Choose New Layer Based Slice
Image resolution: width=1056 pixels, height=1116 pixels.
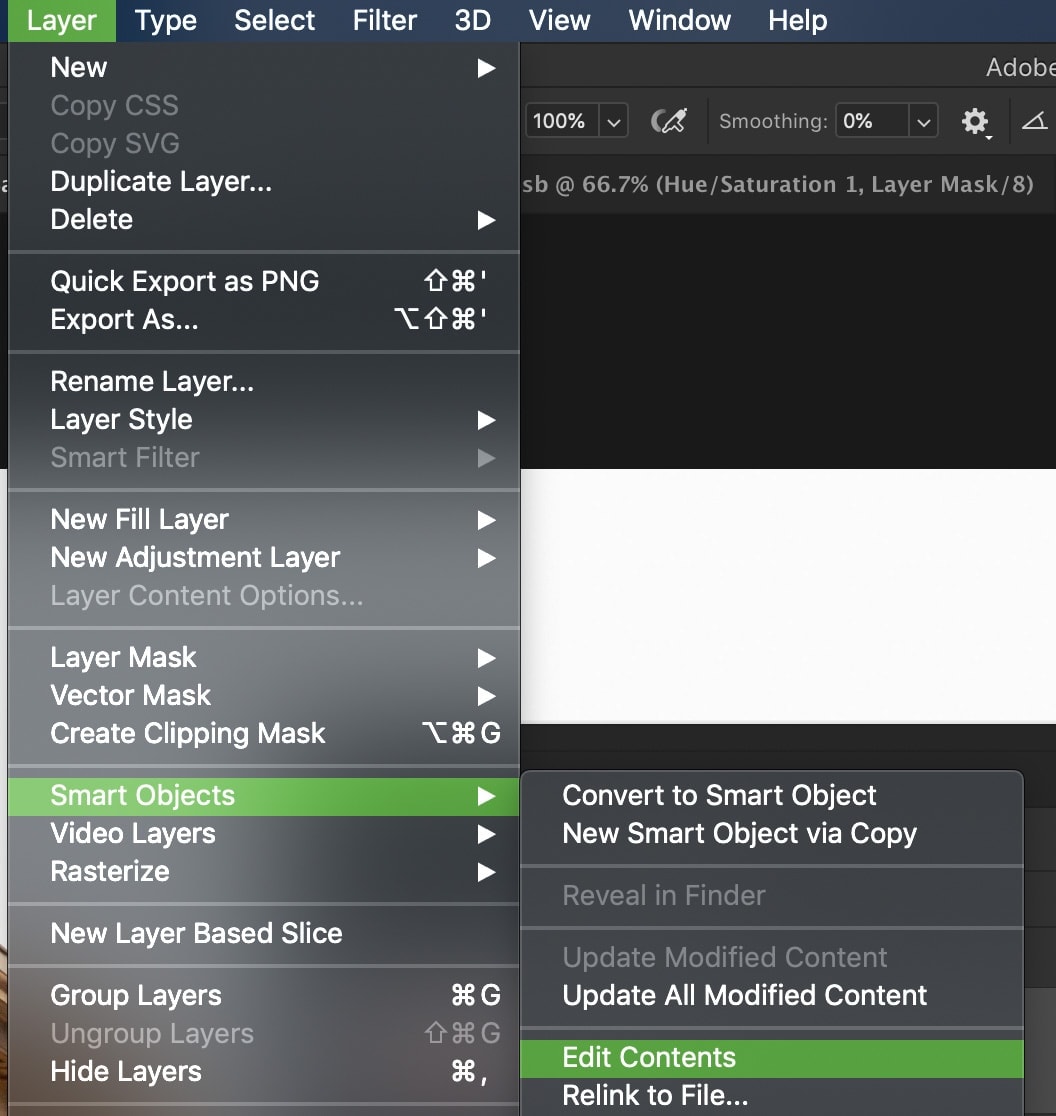(x=264, y=934)
